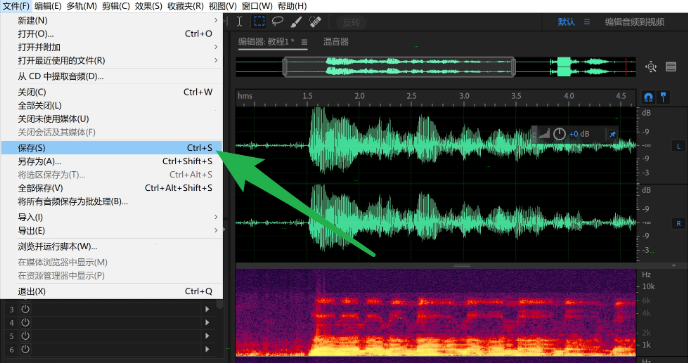Click the marker pin icon by ruler
The height and width of the screenshot is (363, 688).
(663, 97)
